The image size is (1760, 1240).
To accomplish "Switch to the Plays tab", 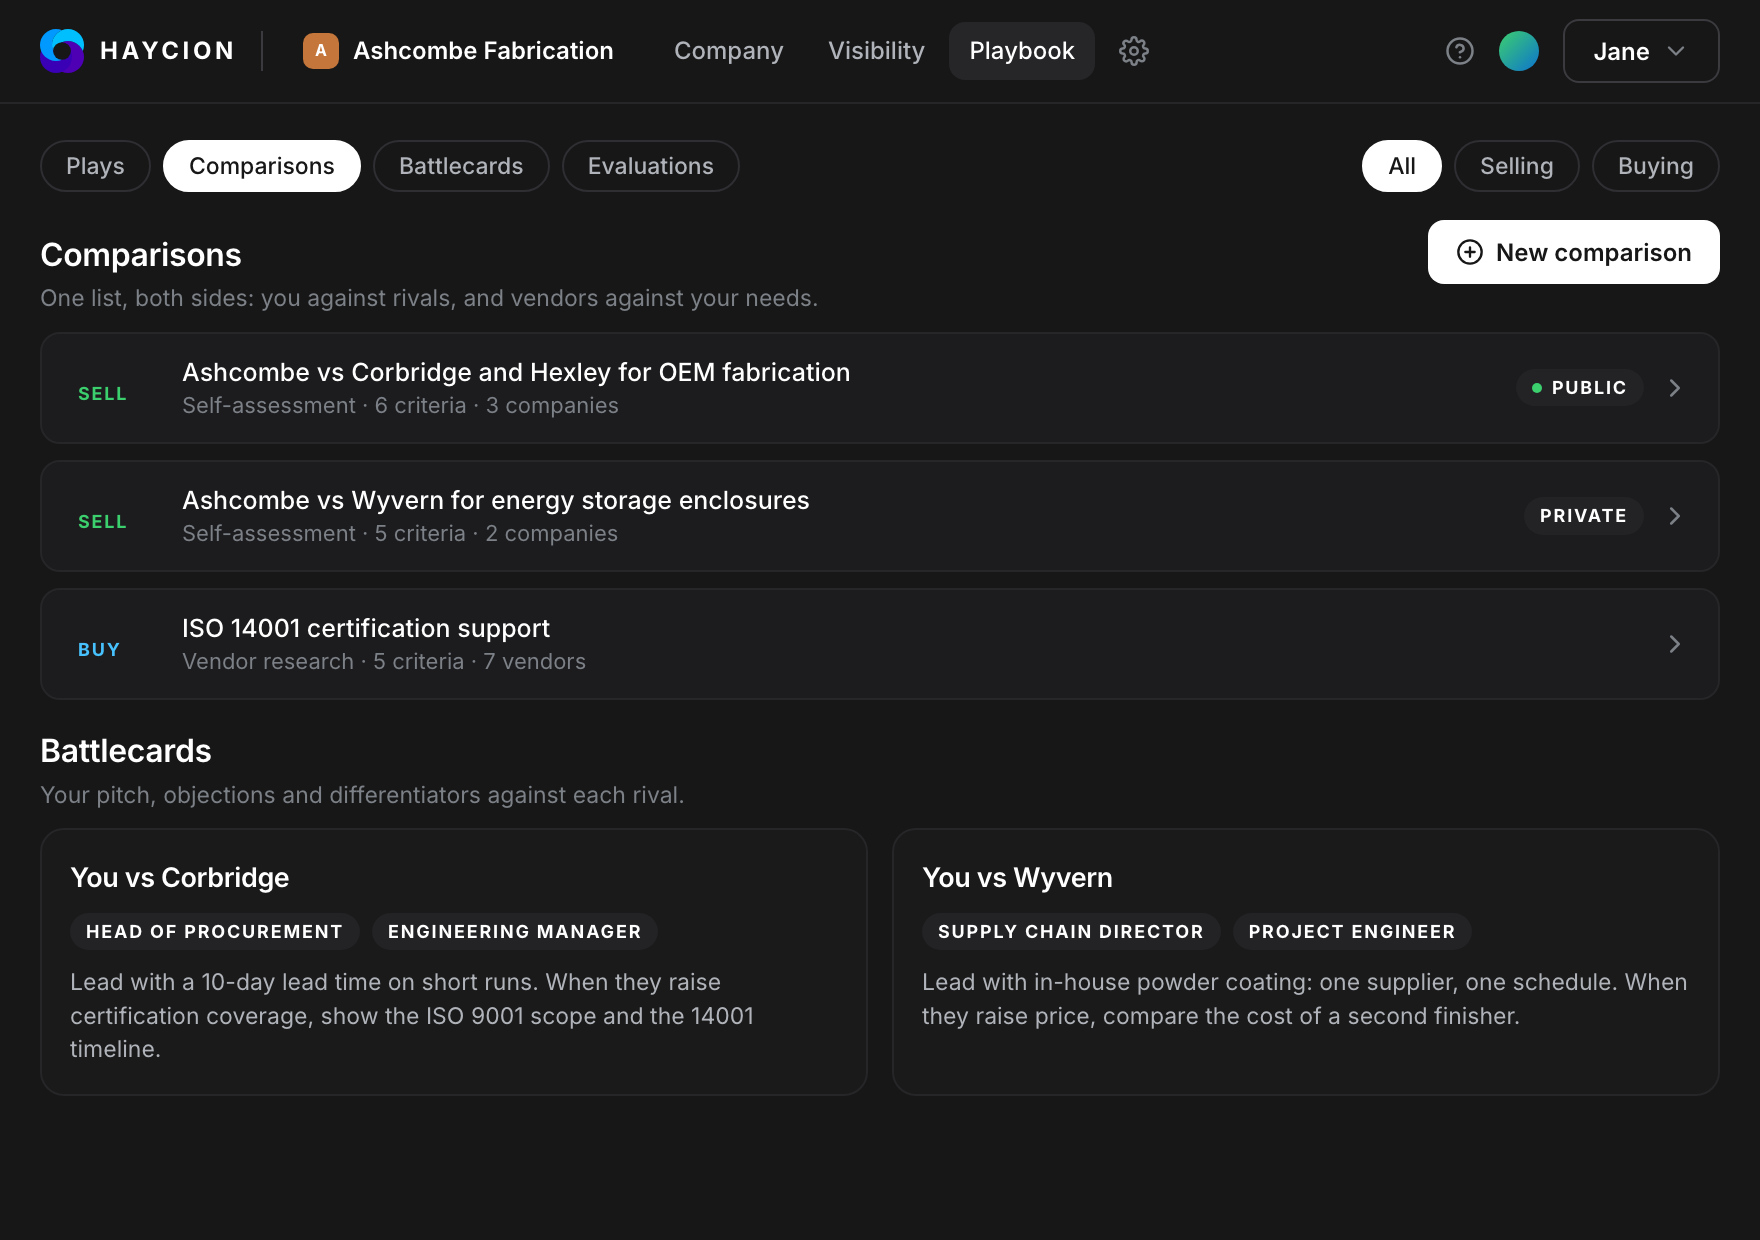I will coord(95,166).
